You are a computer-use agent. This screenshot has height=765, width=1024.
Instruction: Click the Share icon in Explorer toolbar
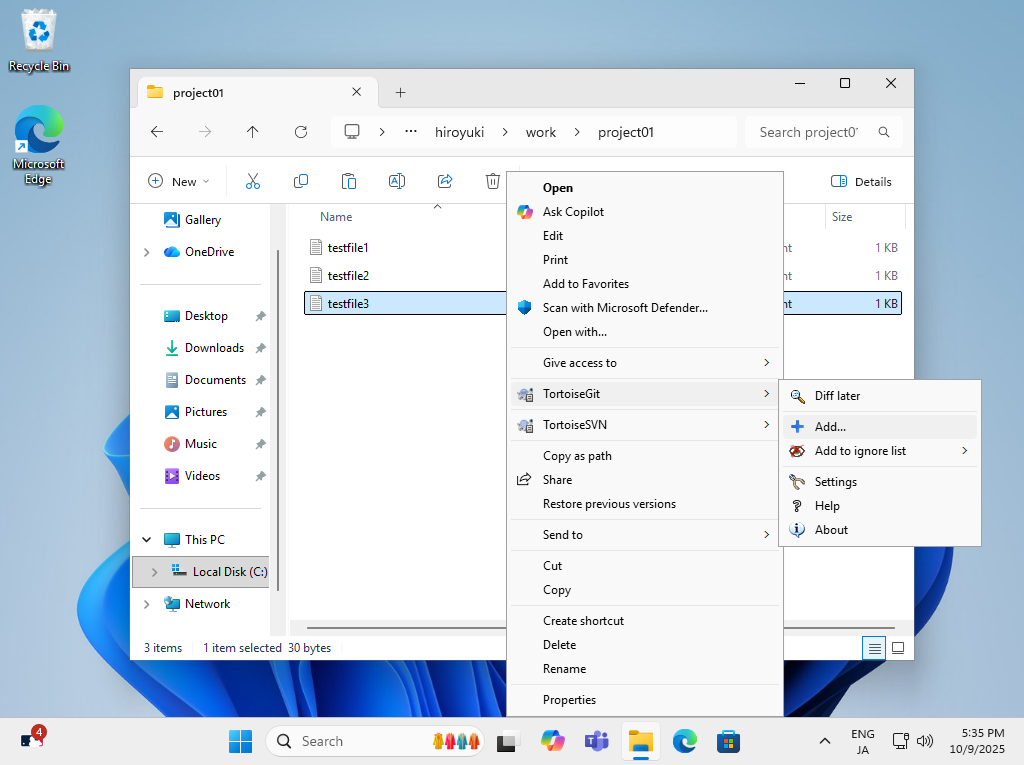(x=445, y=181)
